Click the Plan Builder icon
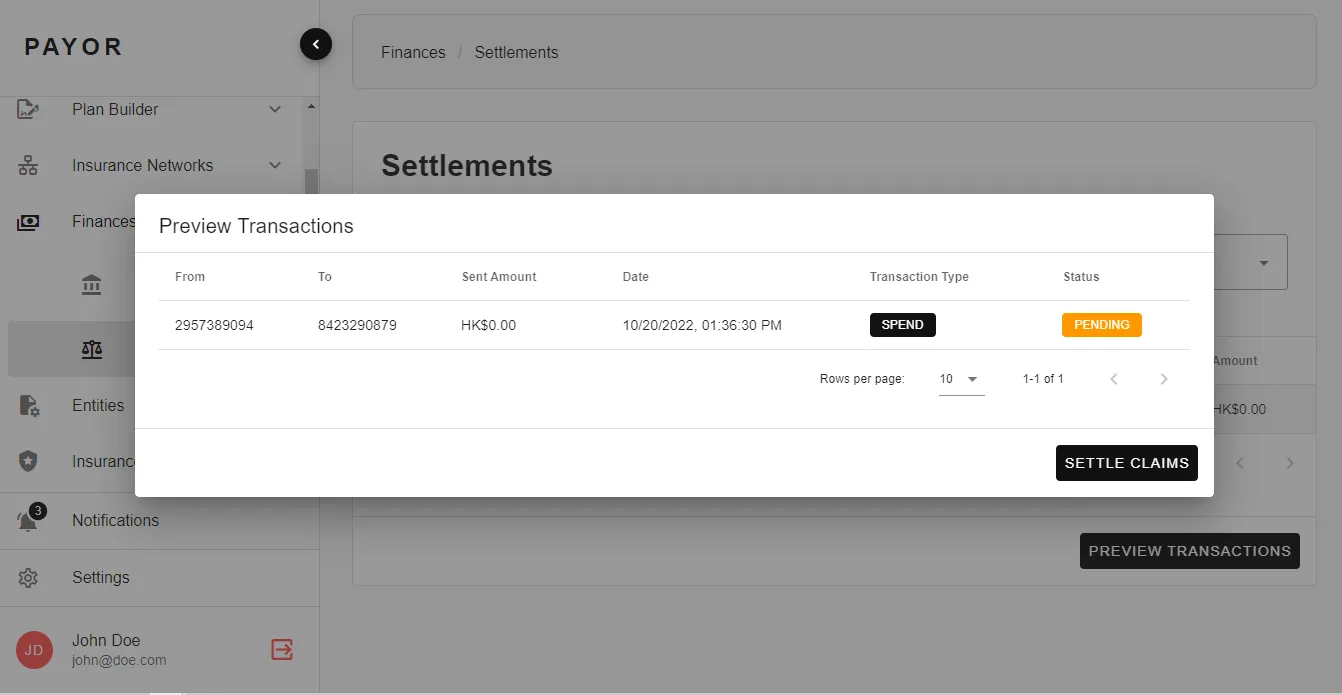 [x=28, y=110]
